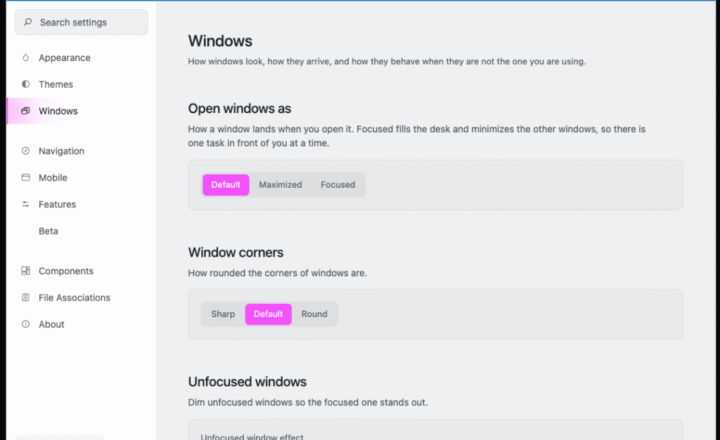Click the Components grid icon
Viewport: 720px width, 440px height.
tap(26, 271)
